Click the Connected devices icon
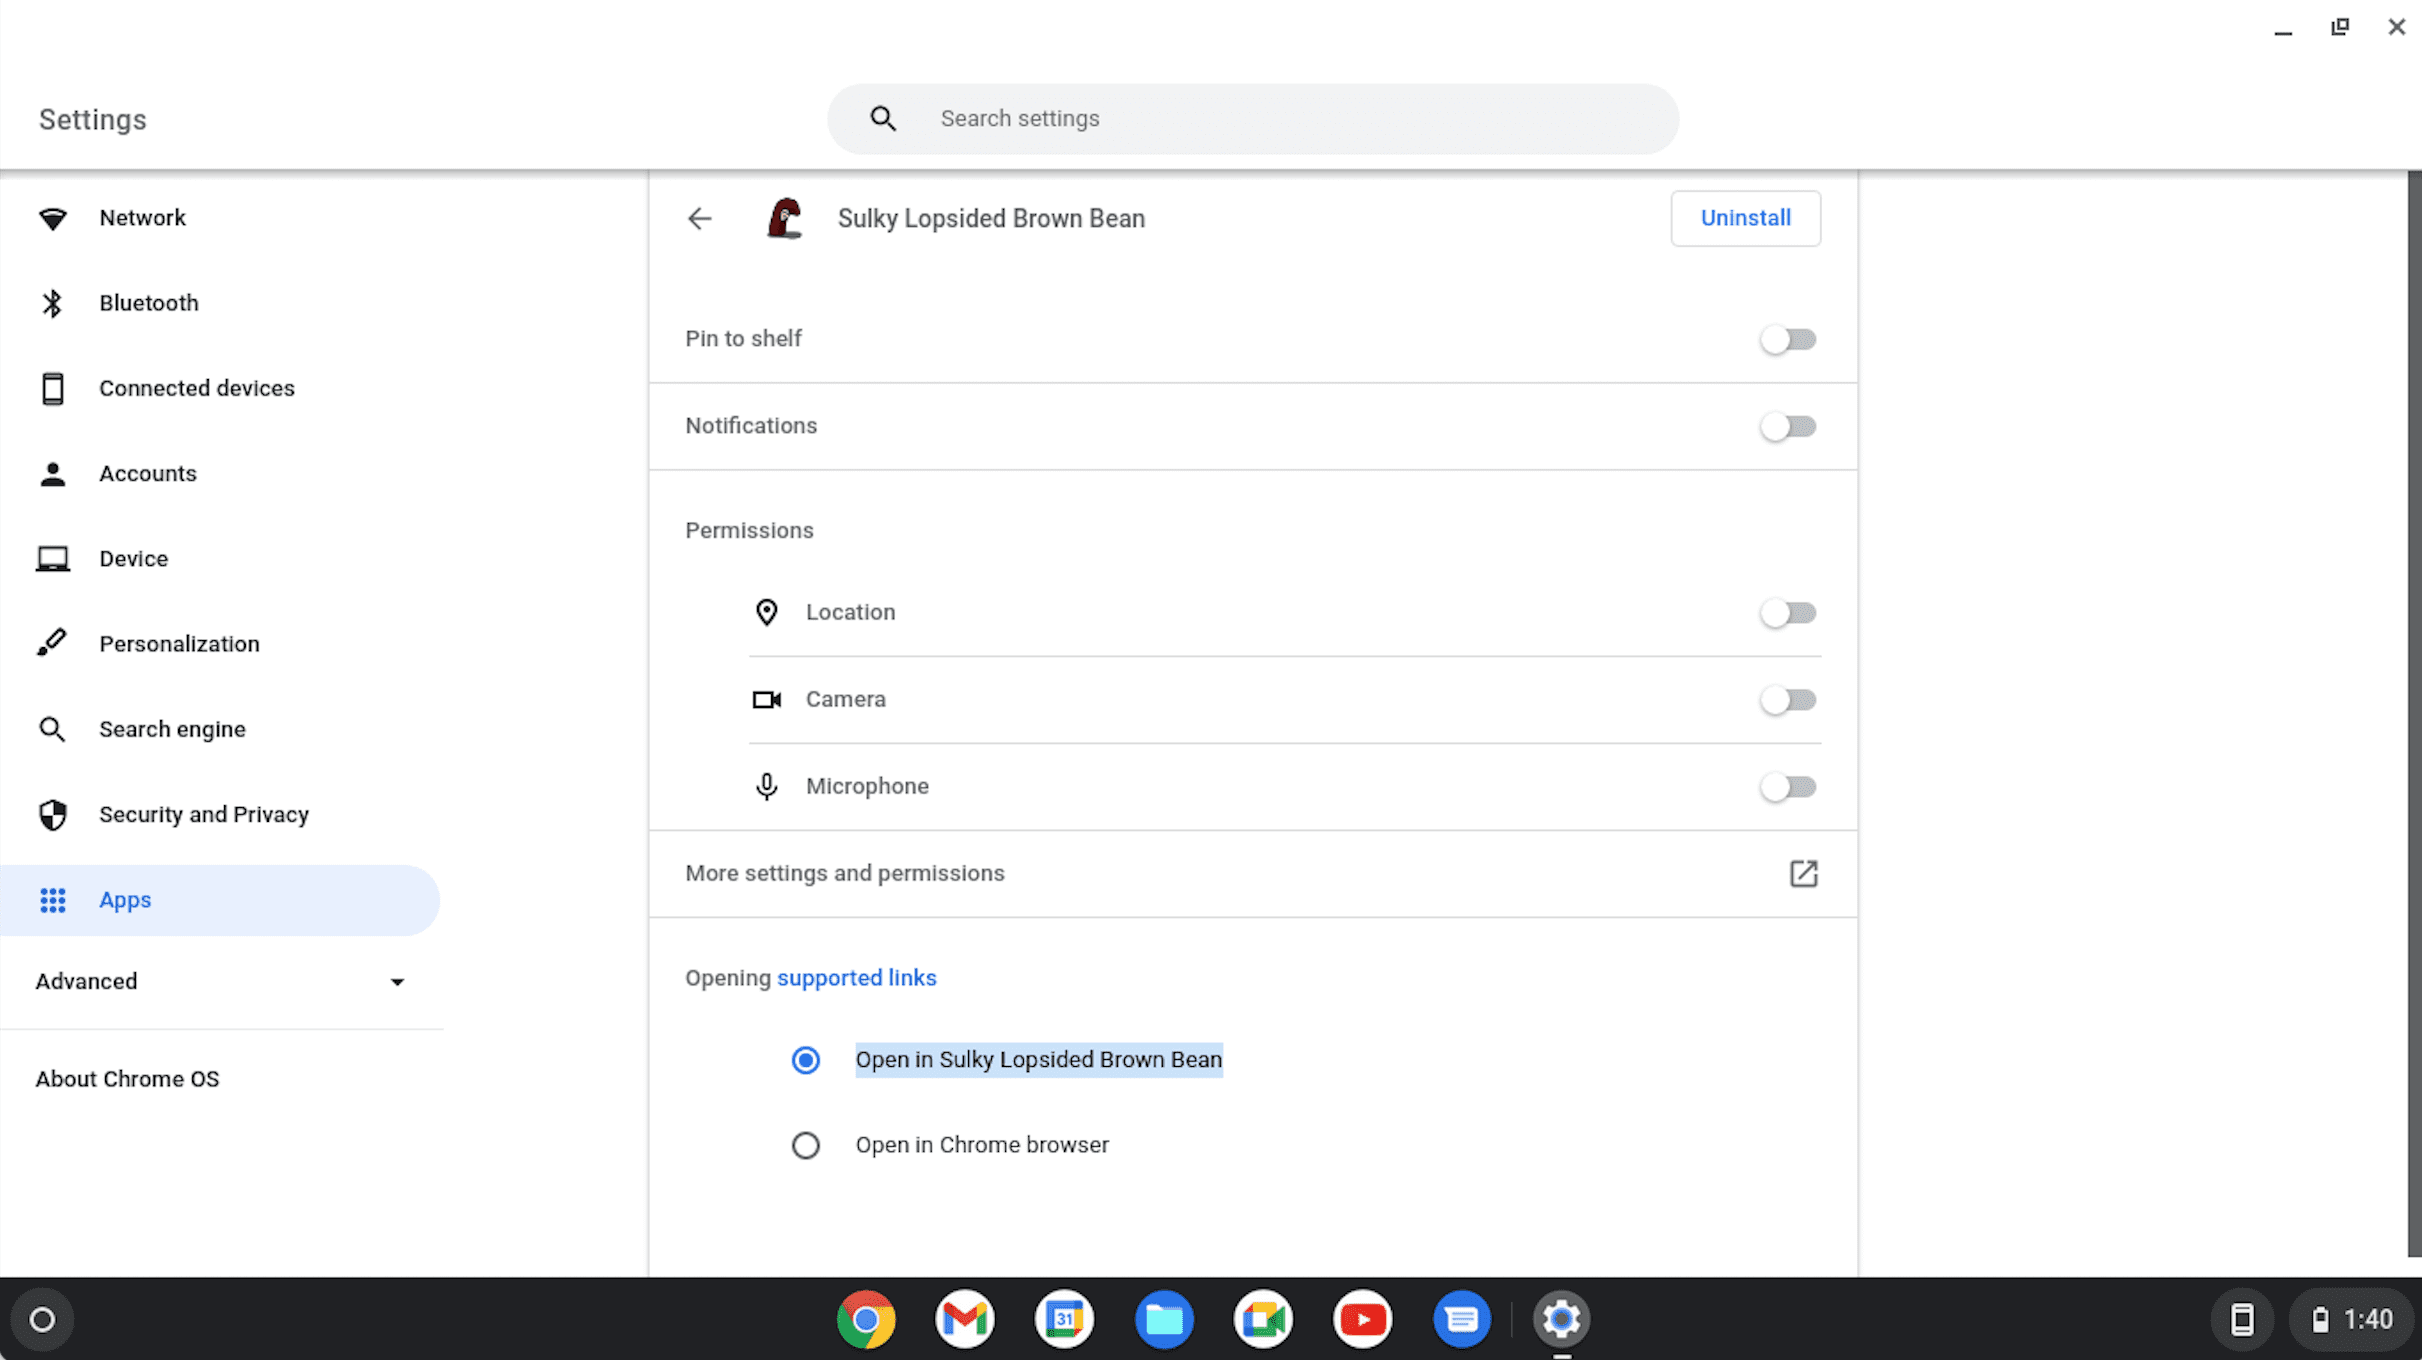Image resolution: width=2422 pixels, height=1360 pixels. click(x=53, y=387)
